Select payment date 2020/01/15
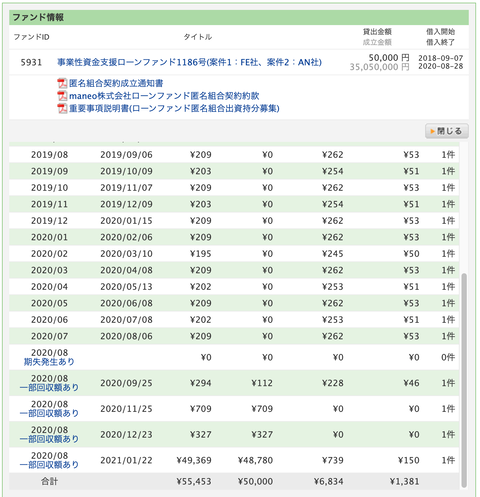Viewport: 480px width, 497px height. [126, 221]
